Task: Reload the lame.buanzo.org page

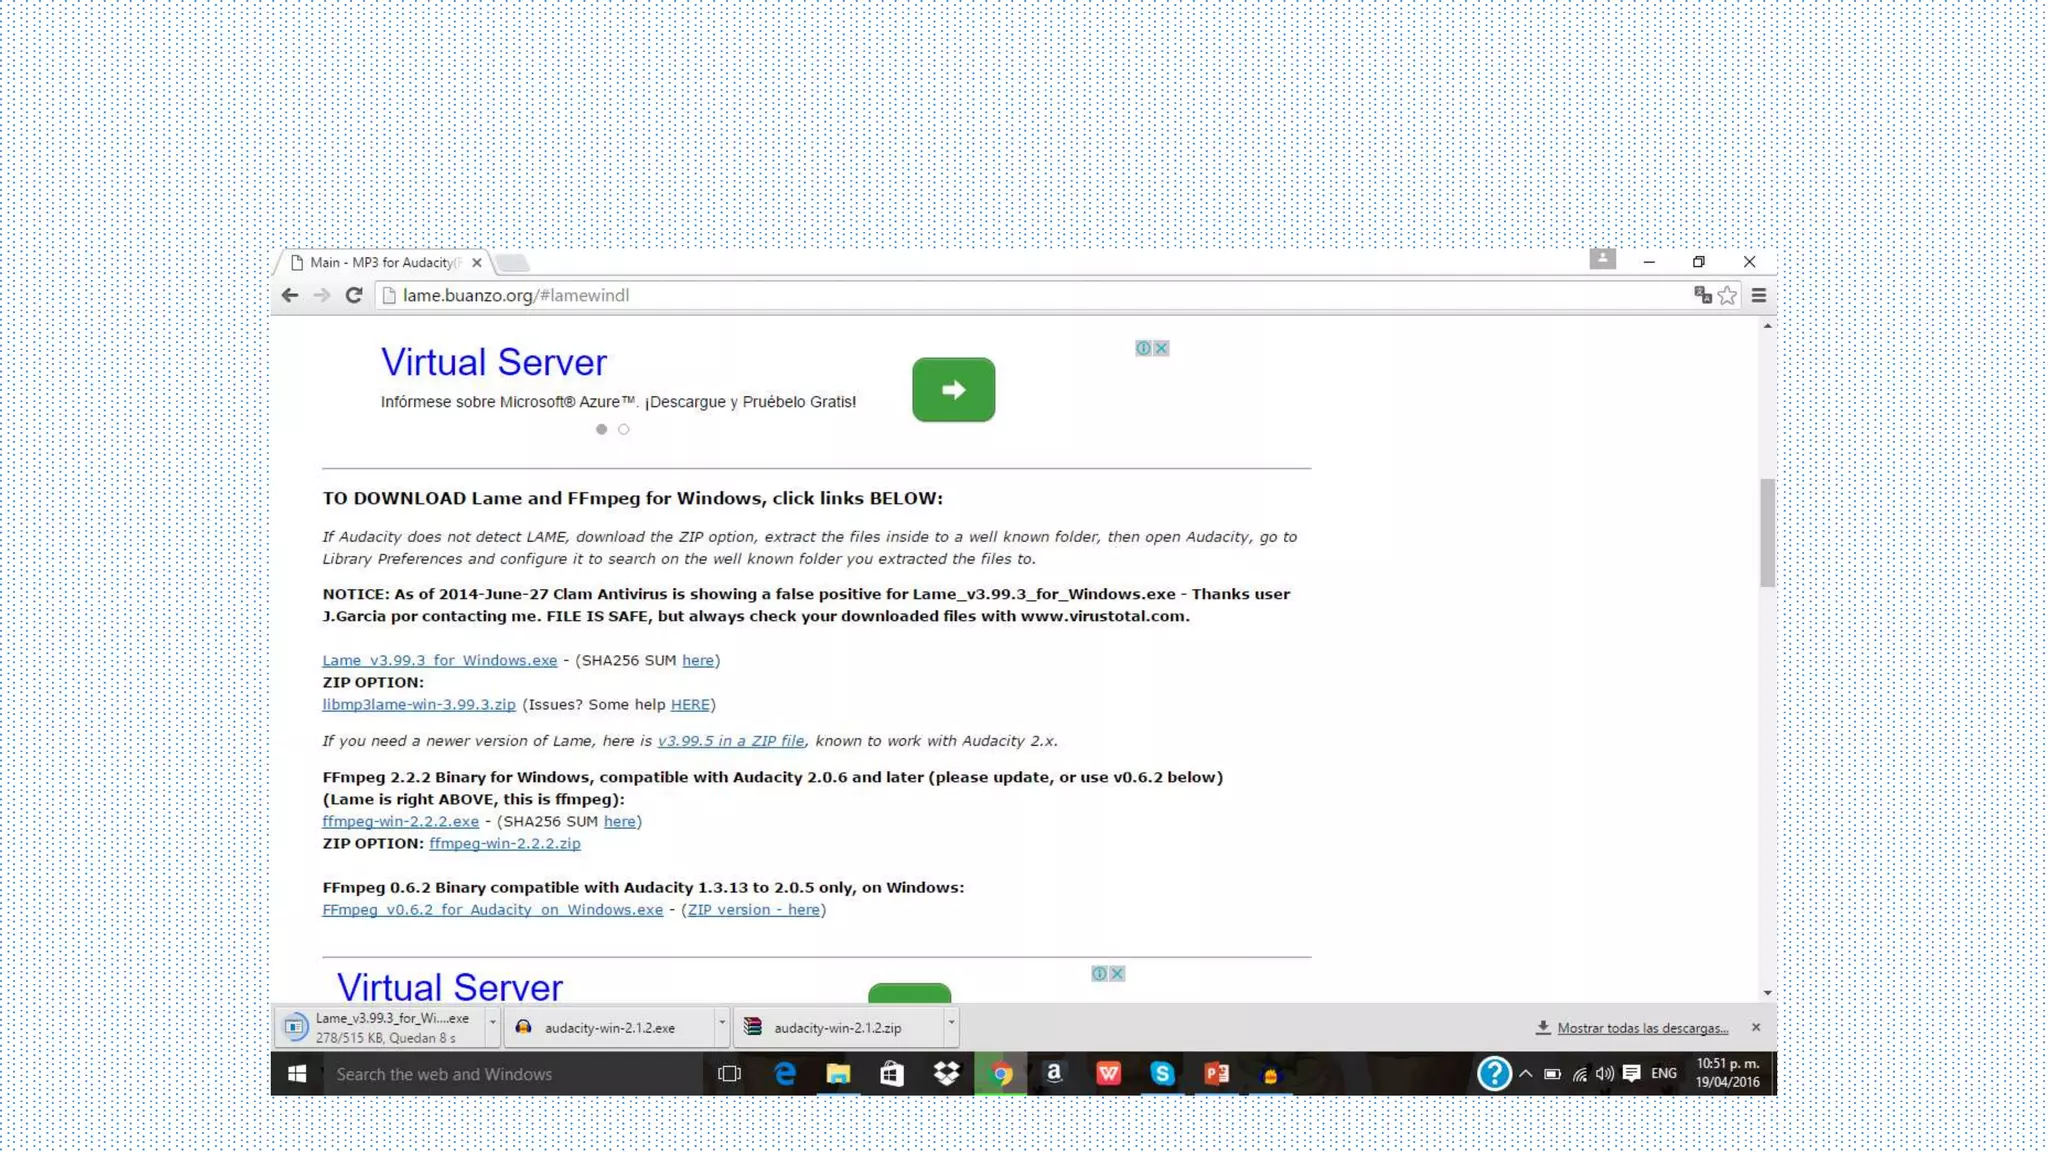Action: click(354, 295)
